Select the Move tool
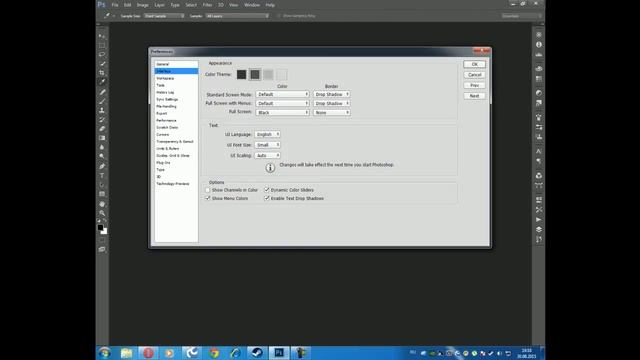This screenshot has height=360, width=640. (102, 36)
